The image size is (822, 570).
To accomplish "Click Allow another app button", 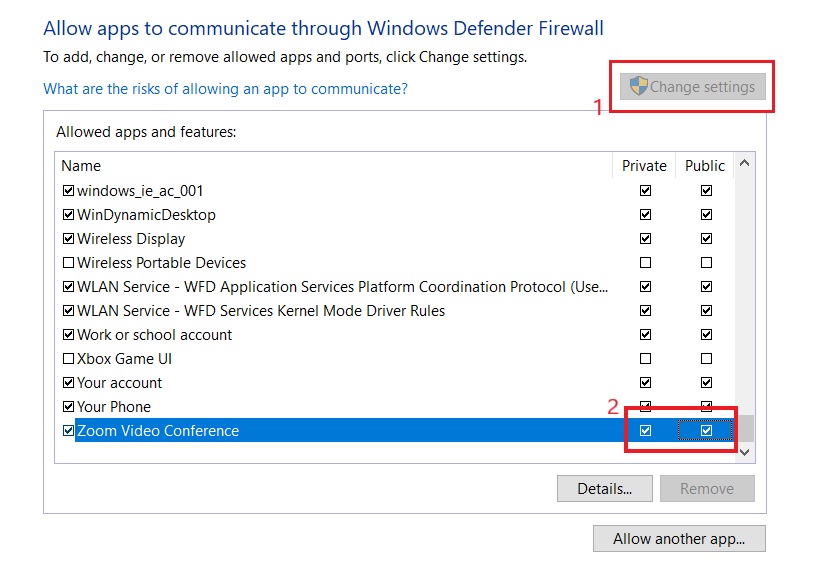I will point(679,539).
